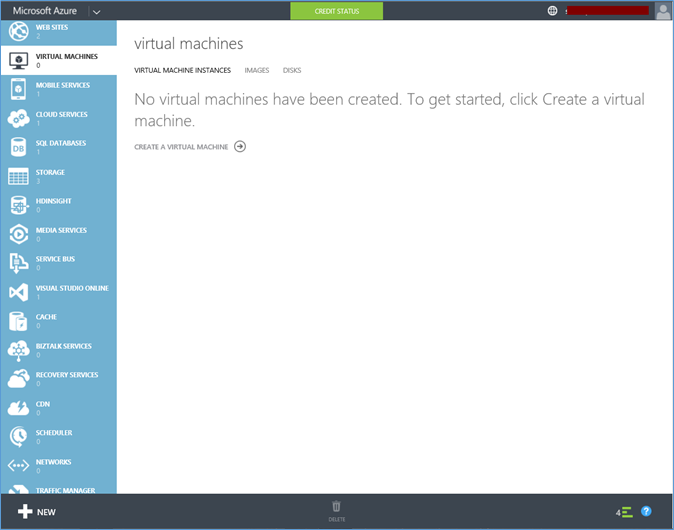Screen dimensions: 674x530
Task: Click the Virtual Machines sidebar label text
Action: coord(67,56)
